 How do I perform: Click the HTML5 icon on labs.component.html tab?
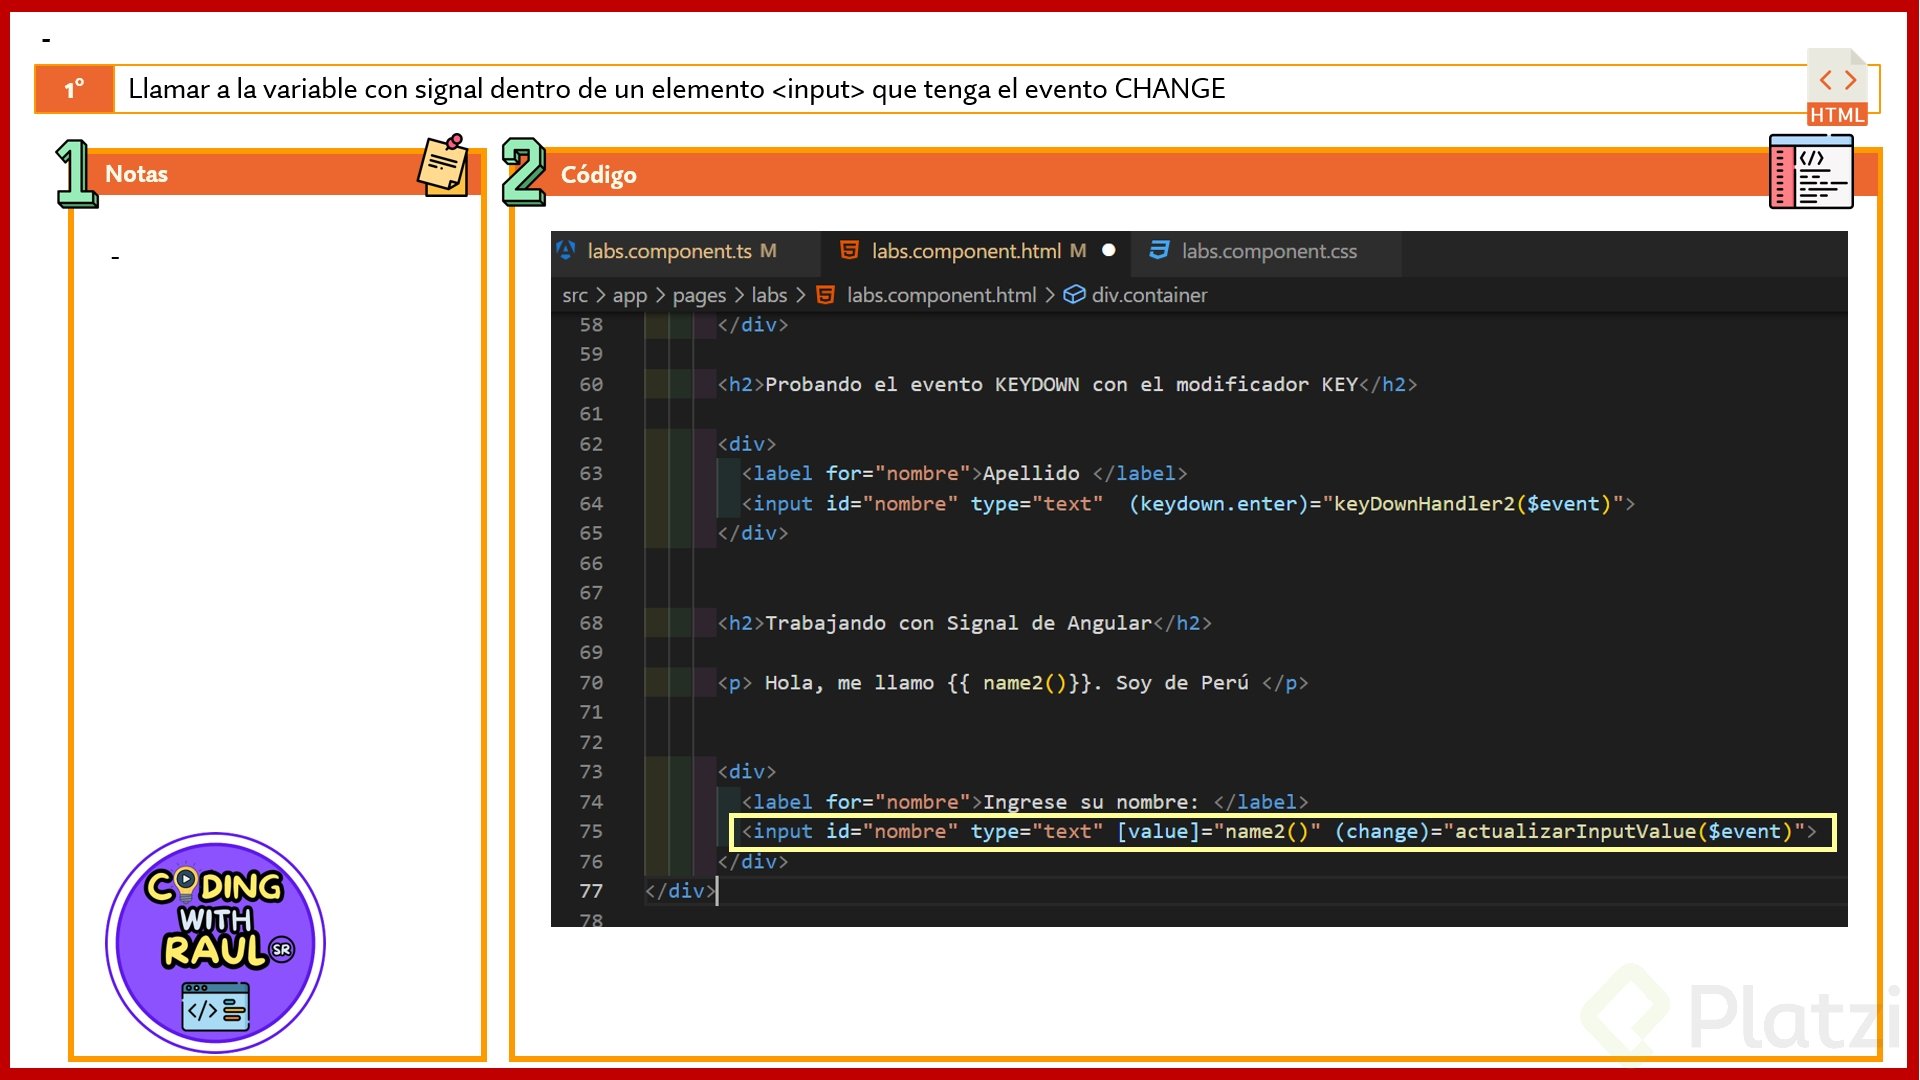tap(849, 250)
